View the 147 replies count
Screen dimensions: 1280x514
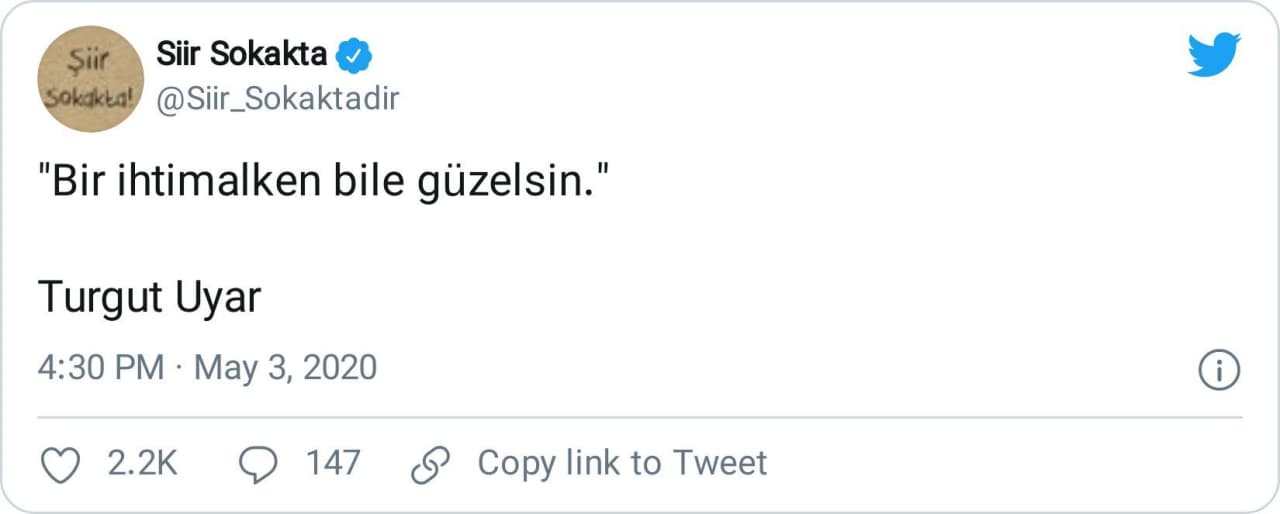(x=333, y=464)
